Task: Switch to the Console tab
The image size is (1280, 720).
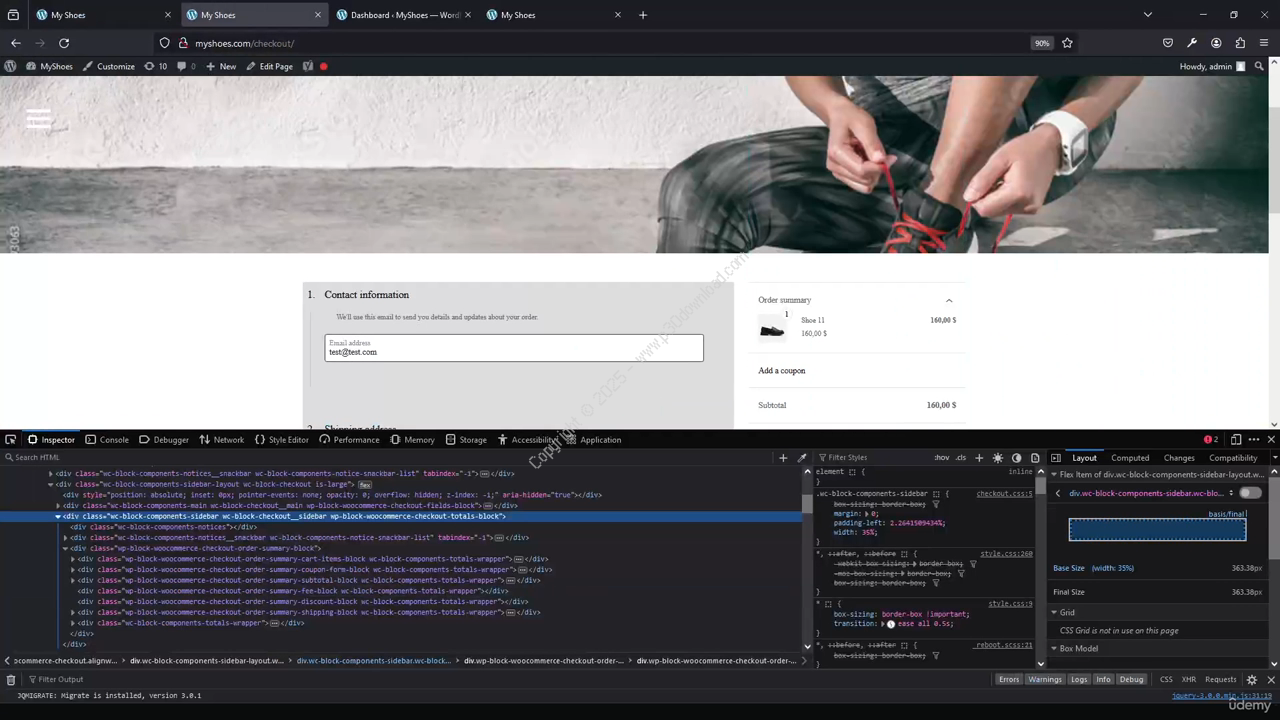Action: click(107, 439)
